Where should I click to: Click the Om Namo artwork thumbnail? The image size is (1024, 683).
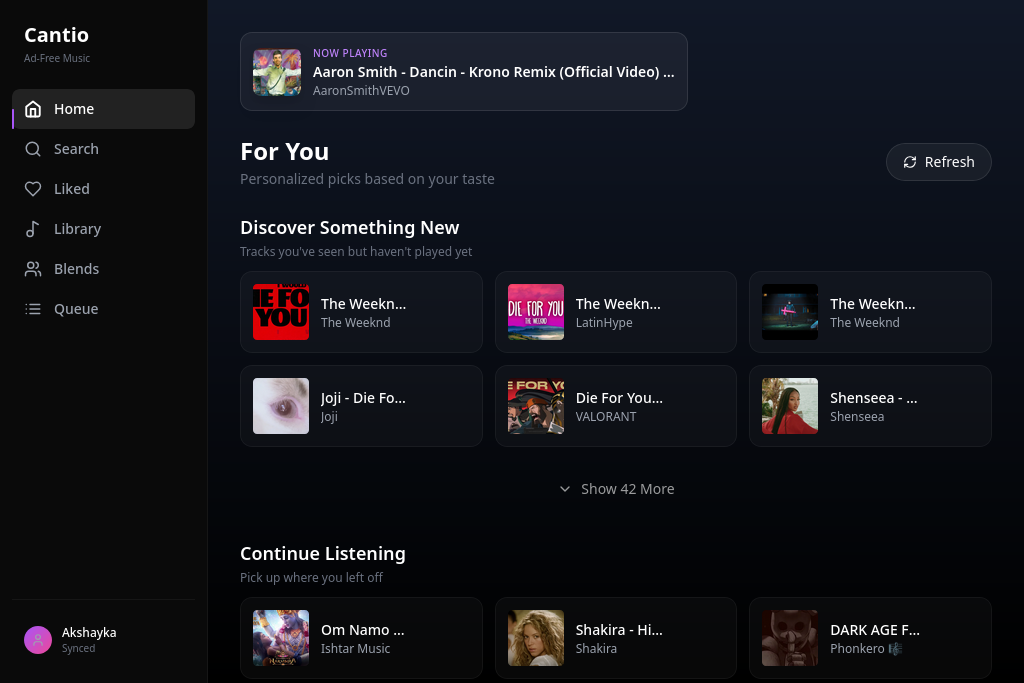click(x=281, y=638)
